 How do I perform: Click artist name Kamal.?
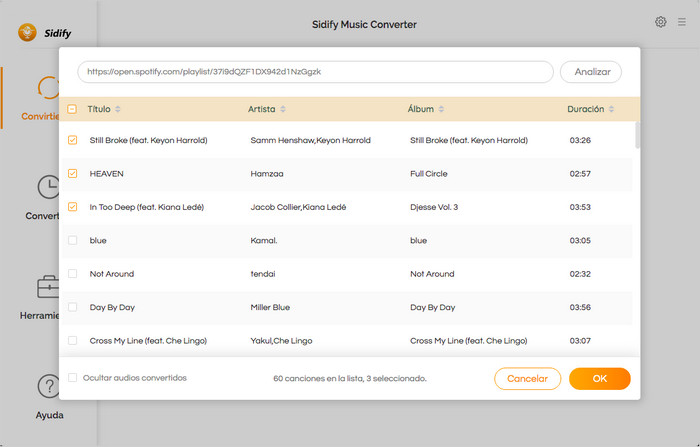tap(263, 241)
